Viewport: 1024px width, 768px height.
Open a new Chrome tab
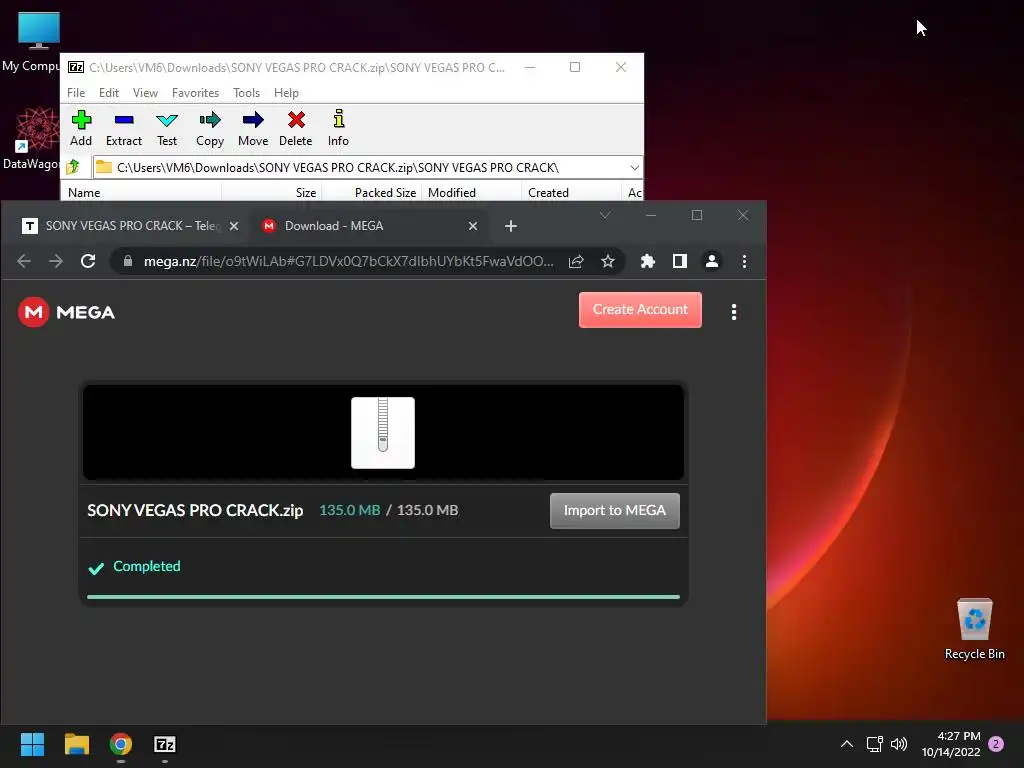pyautogui.click(x=511, y=226)
